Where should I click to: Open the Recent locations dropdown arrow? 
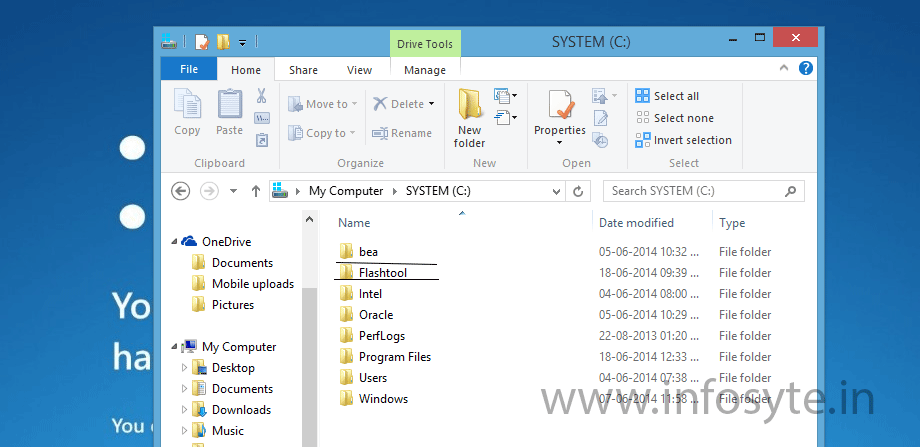pyautogui.click(x=234, y=191)
